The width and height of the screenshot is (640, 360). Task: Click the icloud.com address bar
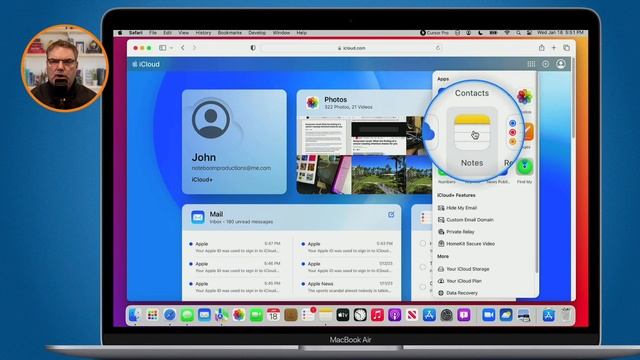coord(351,48)
